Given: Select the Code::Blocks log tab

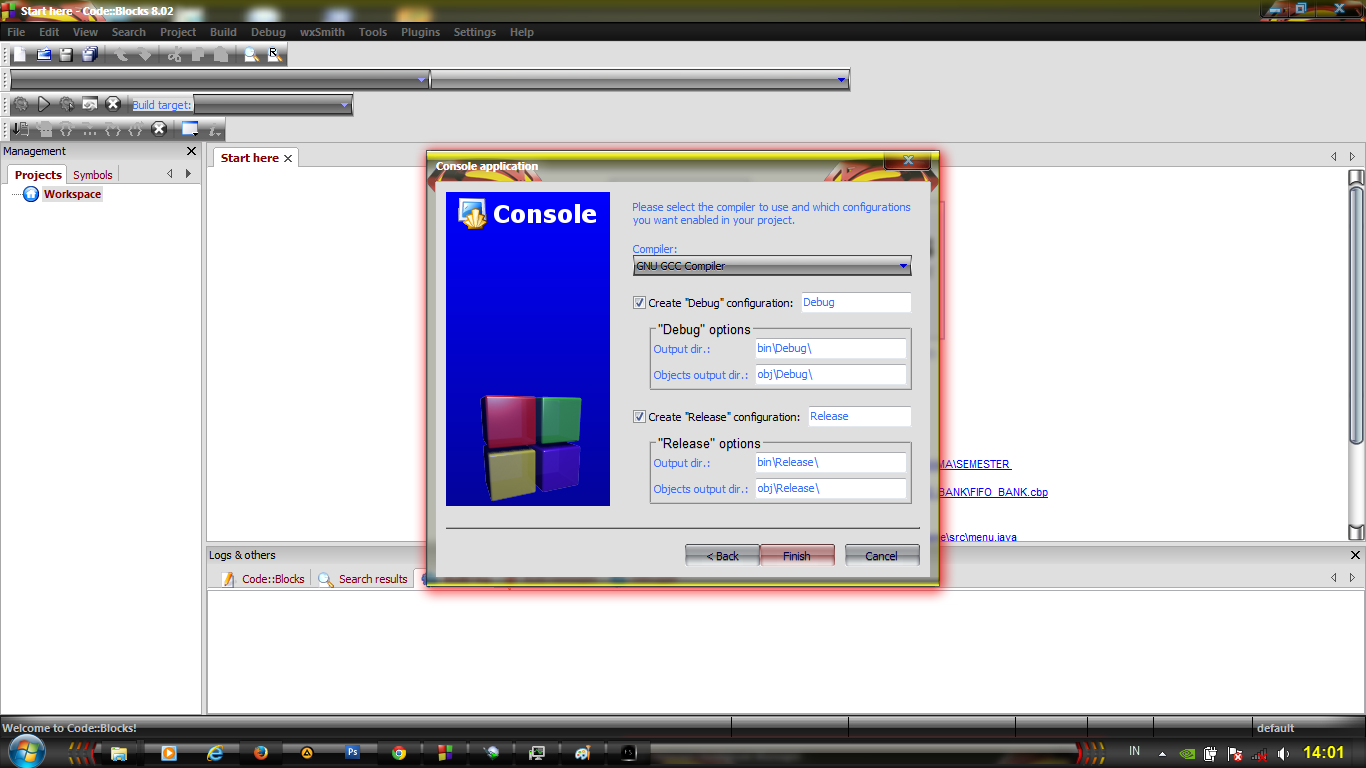Looking at the screenshot, I should (264, 579).
